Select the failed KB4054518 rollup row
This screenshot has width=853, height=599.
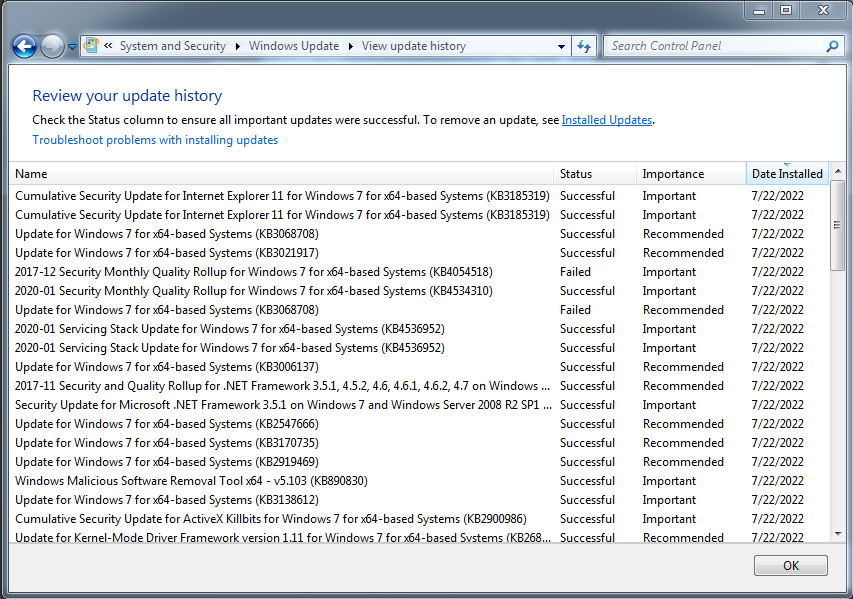pos(419,272)
